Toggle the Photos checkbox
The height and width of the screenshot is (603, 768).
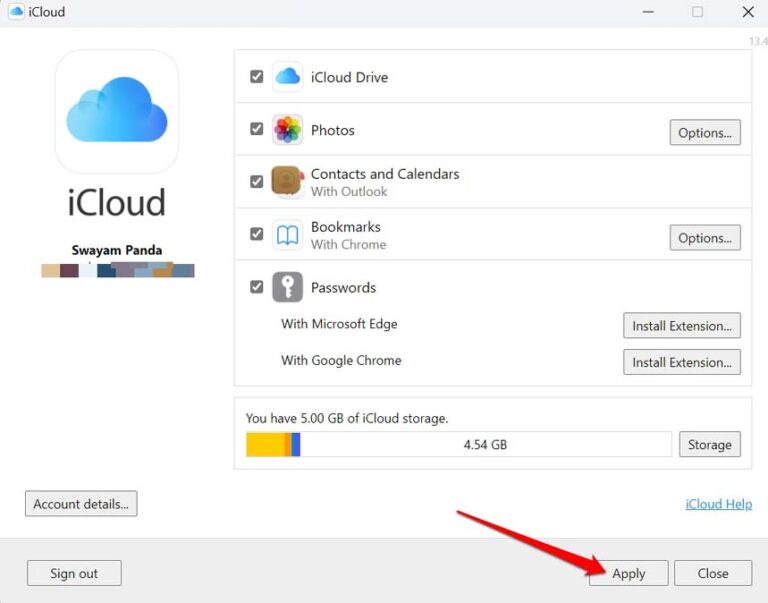tap(257, 130)
